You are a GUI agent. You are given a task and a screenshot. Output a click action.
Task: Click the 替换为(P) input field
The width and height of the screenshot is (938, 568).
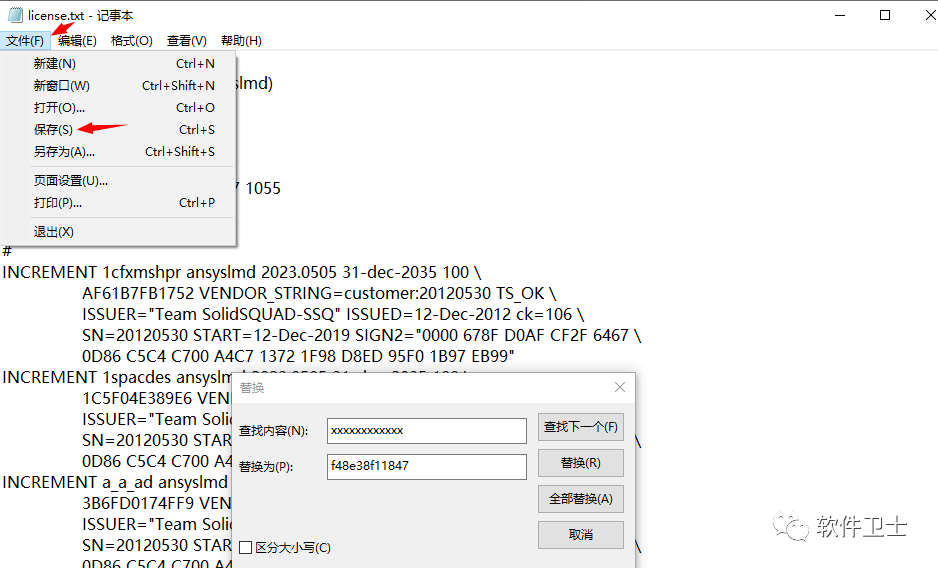[427, 466]
